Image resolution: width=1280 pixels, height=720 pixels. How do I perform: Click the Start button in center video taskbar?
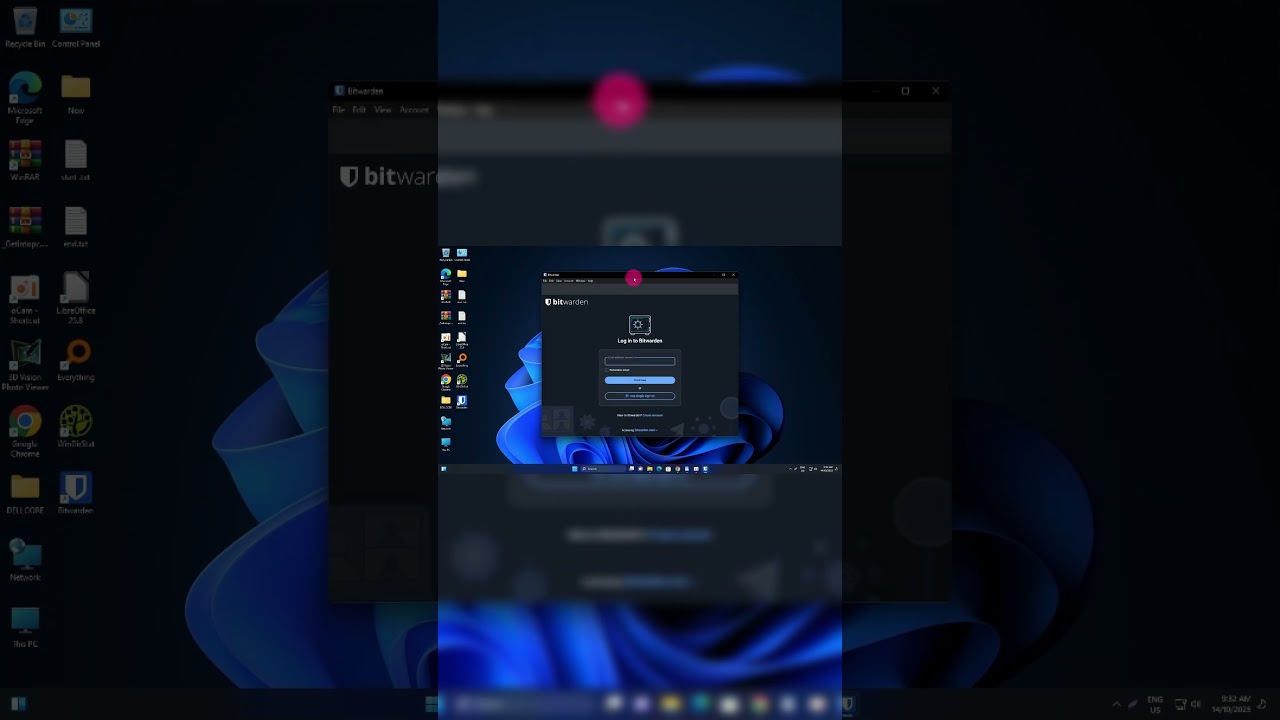(575, 468)
